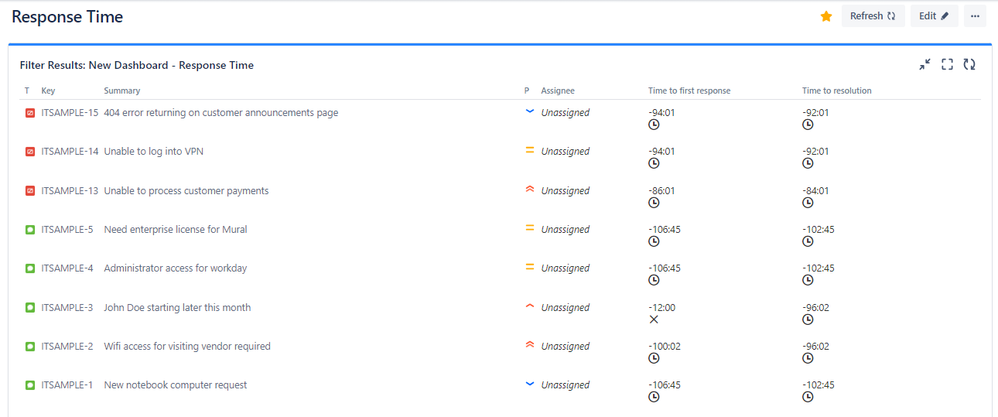The image size is (998, 417).
Task: Select the -100:02 first response value
Action: click(664, 346)
